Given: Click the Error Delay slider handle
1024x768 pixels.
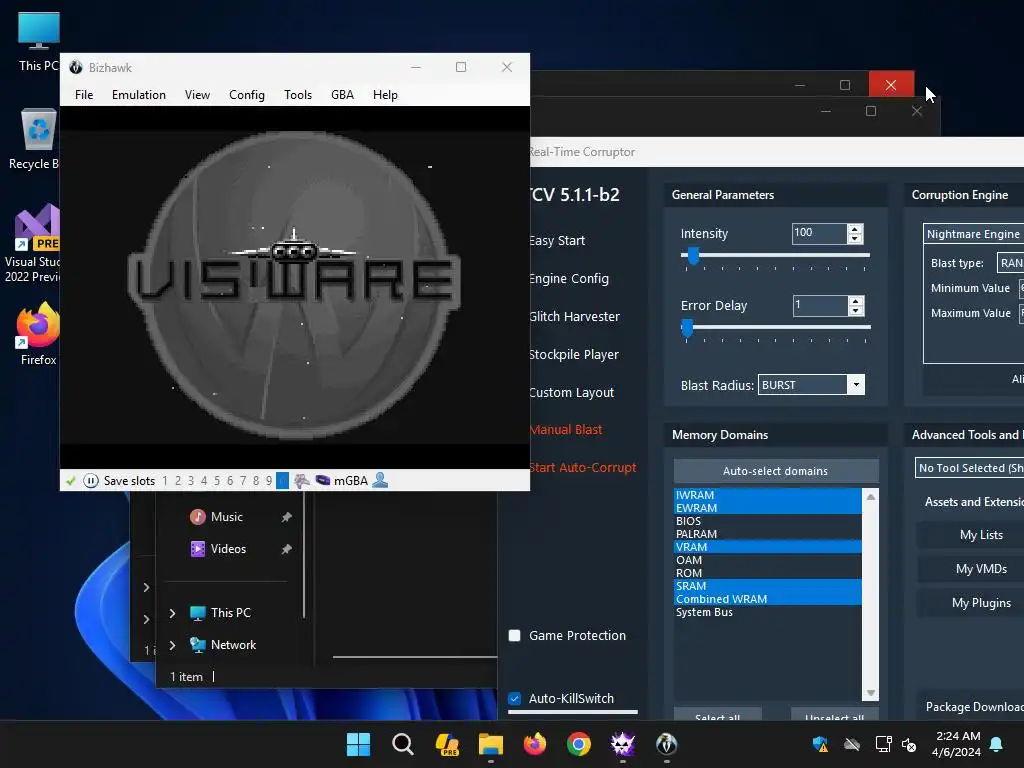Looking at the screenshot, I should [687, 328].
